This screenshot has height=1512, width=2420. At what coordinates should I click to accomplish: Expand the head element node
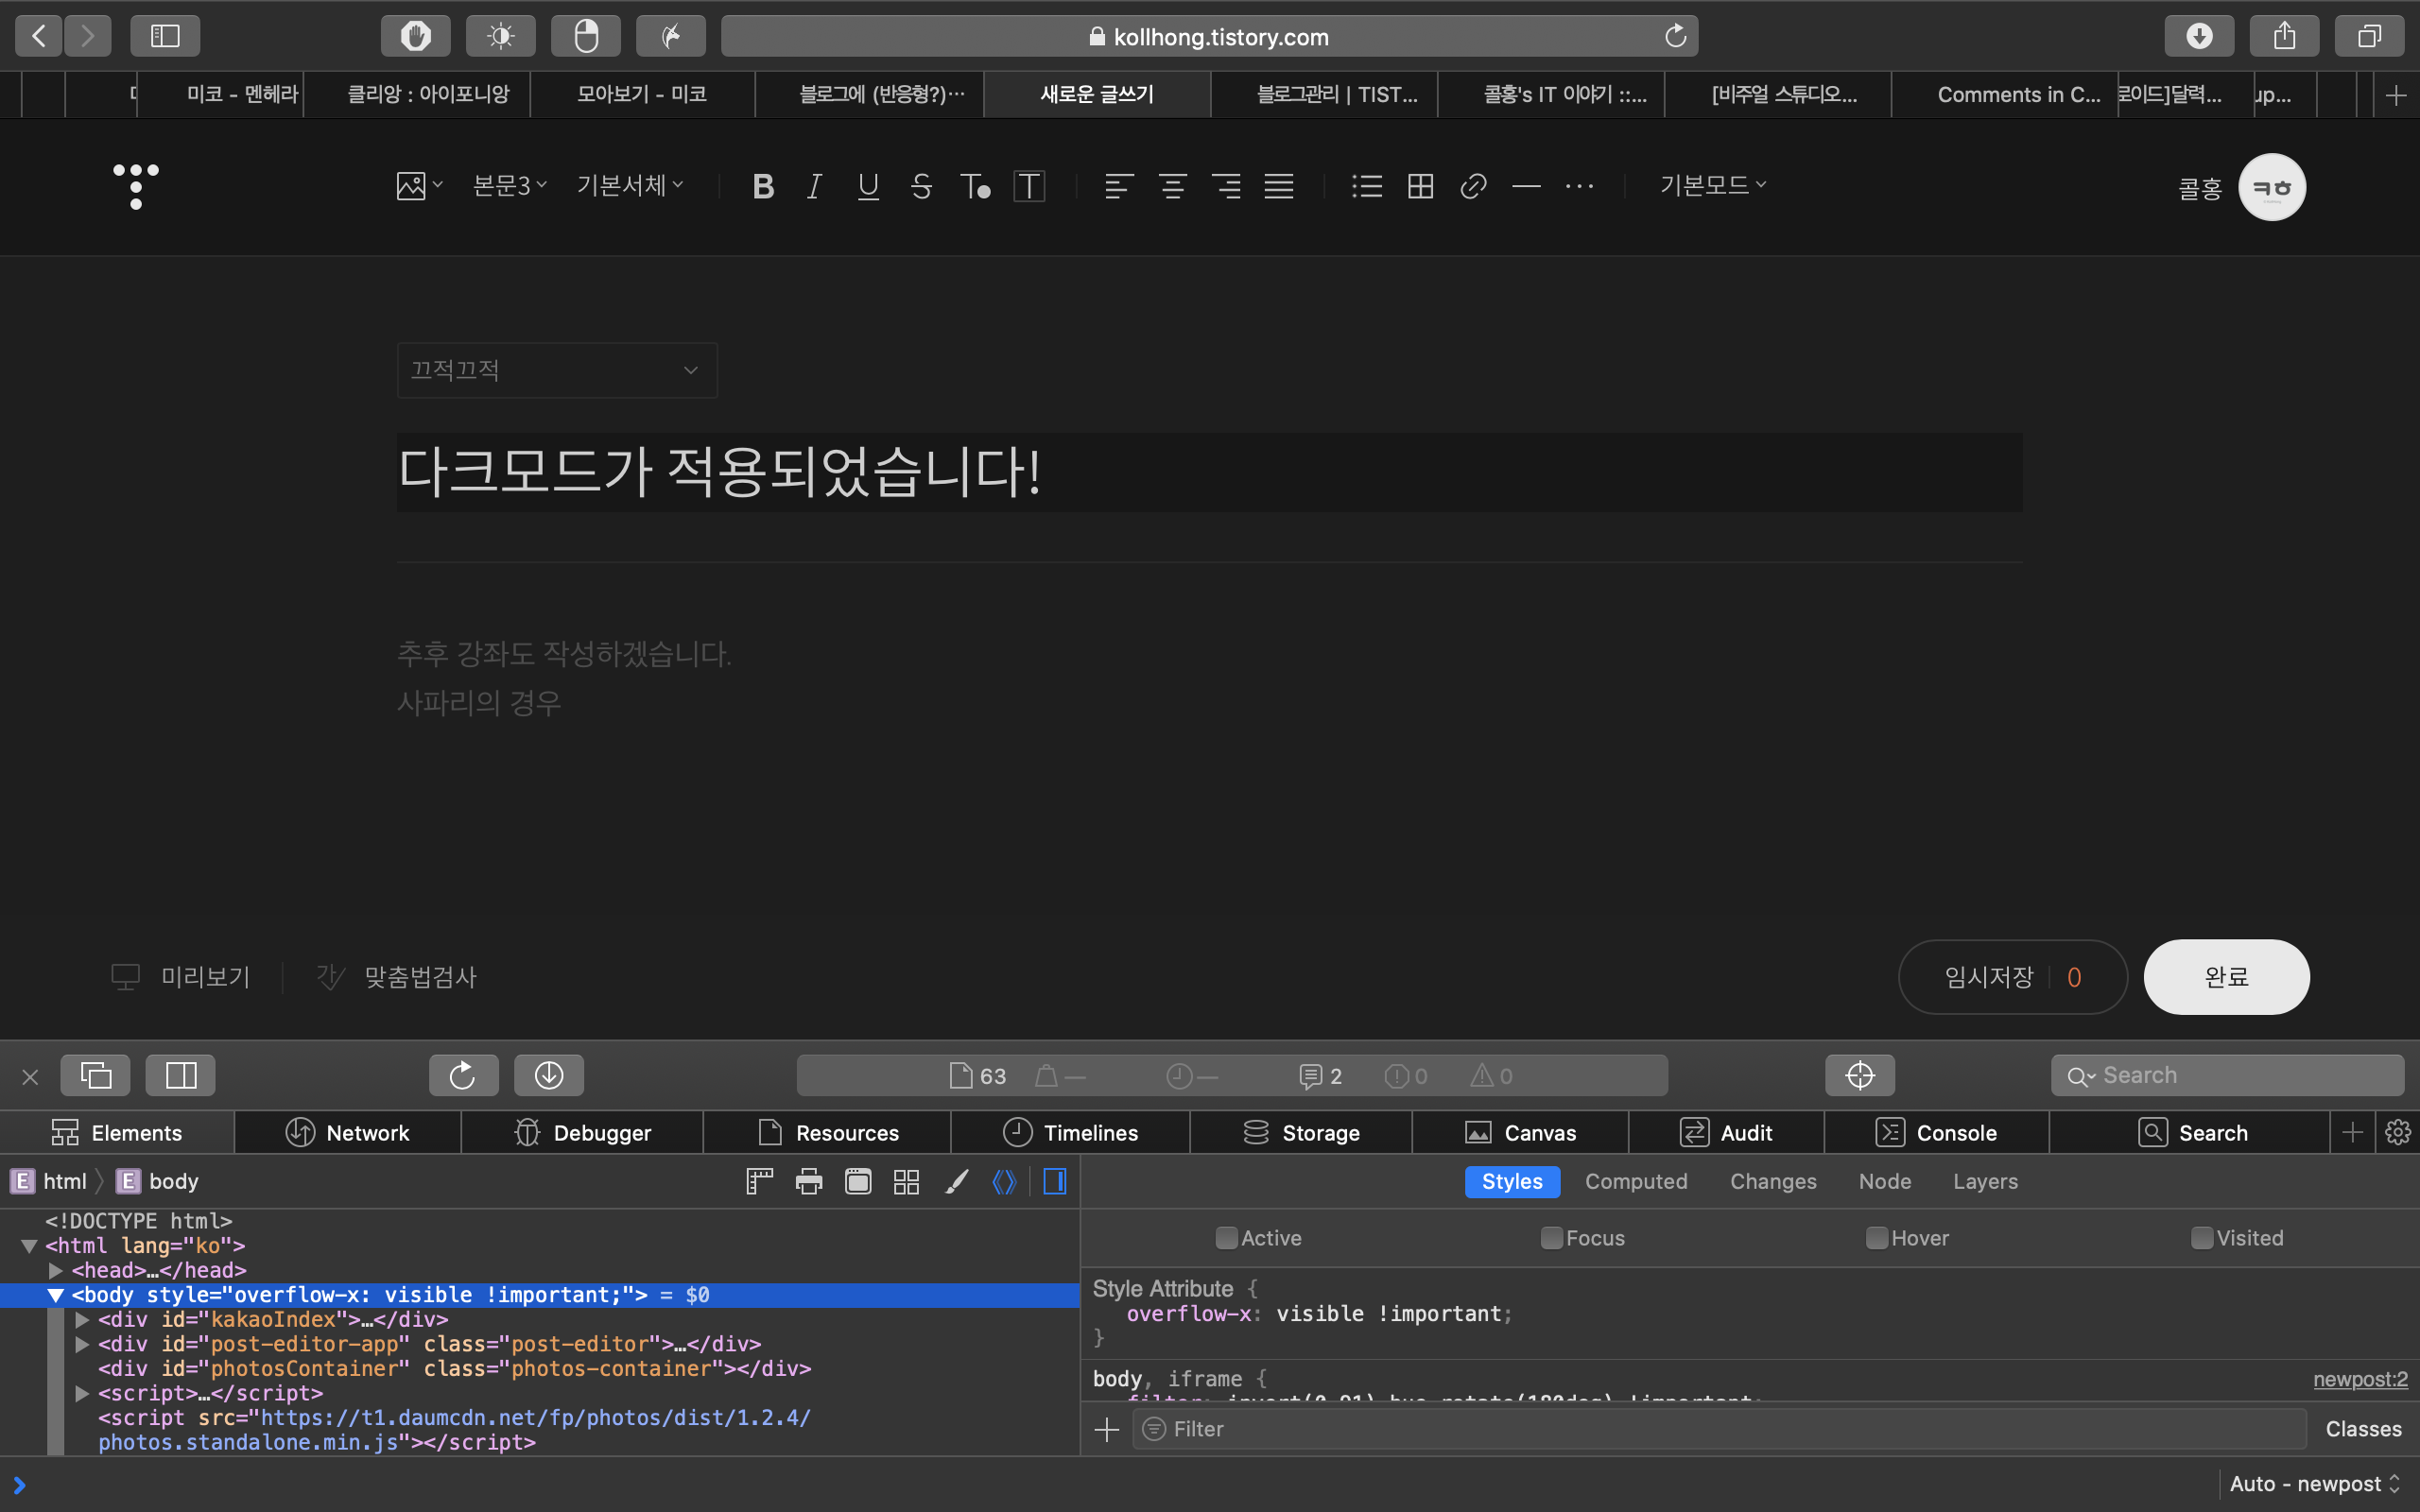(x=56, y=1270)
